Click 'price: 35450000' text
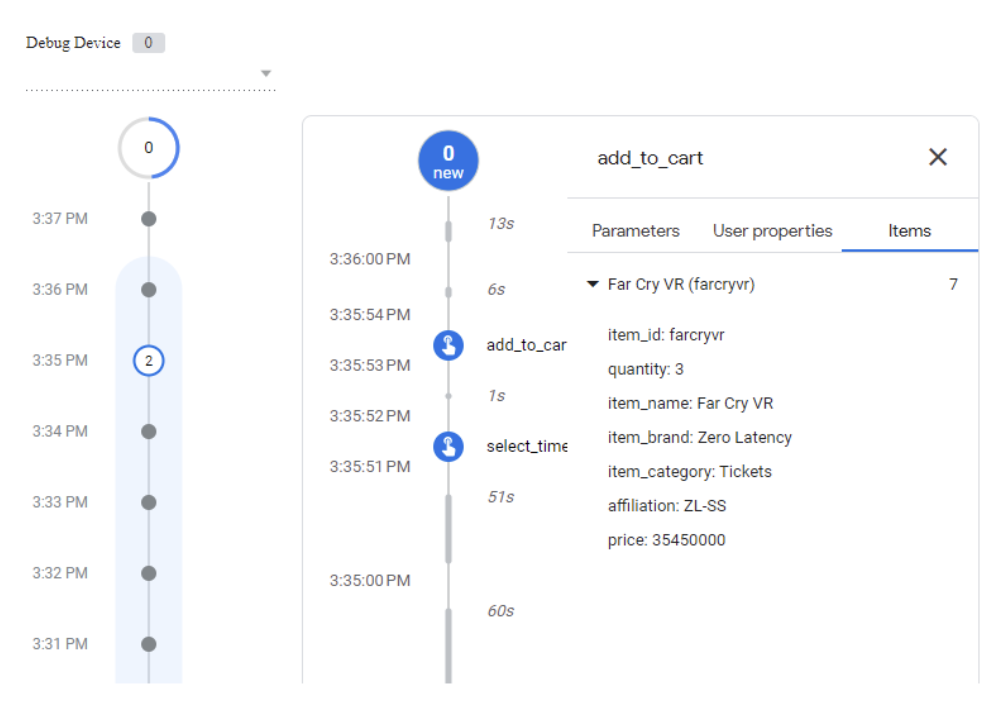 (x=666, y=540)
